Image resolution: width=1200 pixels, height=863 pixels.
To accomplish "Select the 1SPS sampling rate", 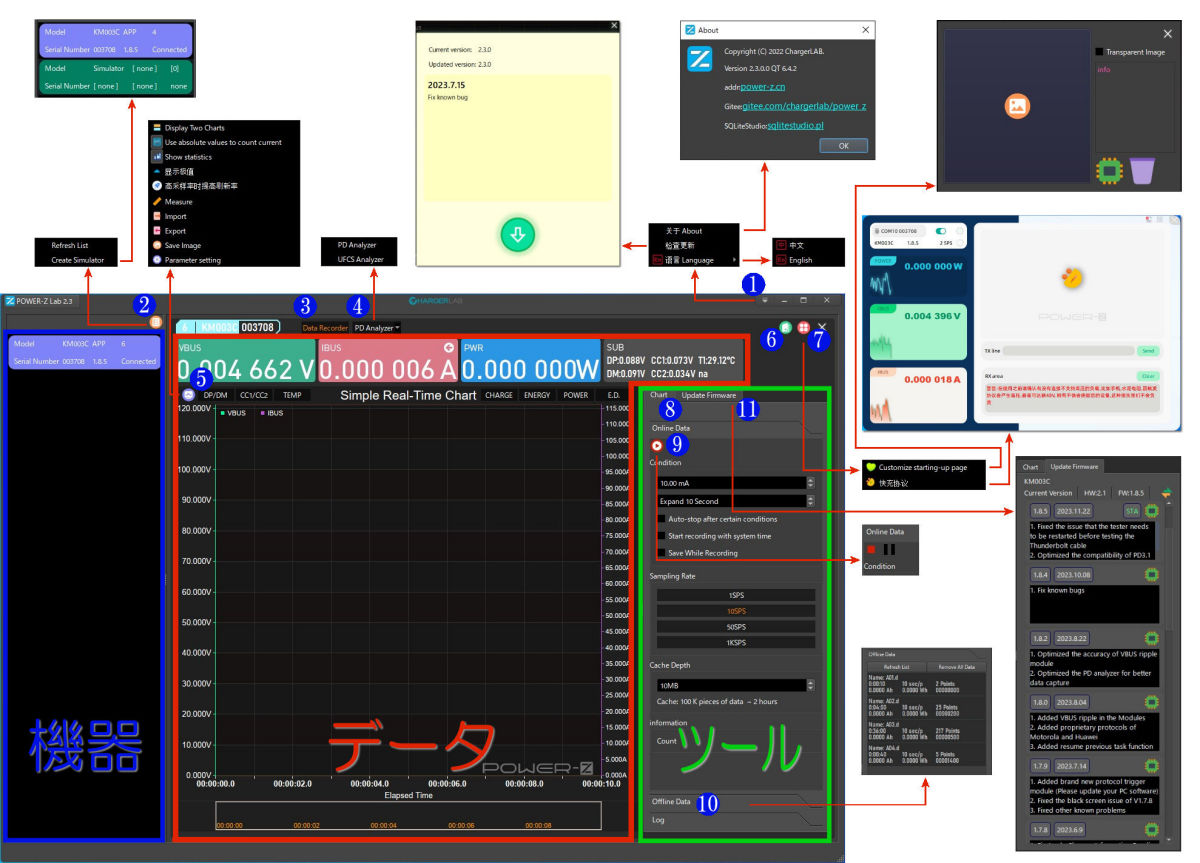I will pyautogui.click(x=736, y=595).
